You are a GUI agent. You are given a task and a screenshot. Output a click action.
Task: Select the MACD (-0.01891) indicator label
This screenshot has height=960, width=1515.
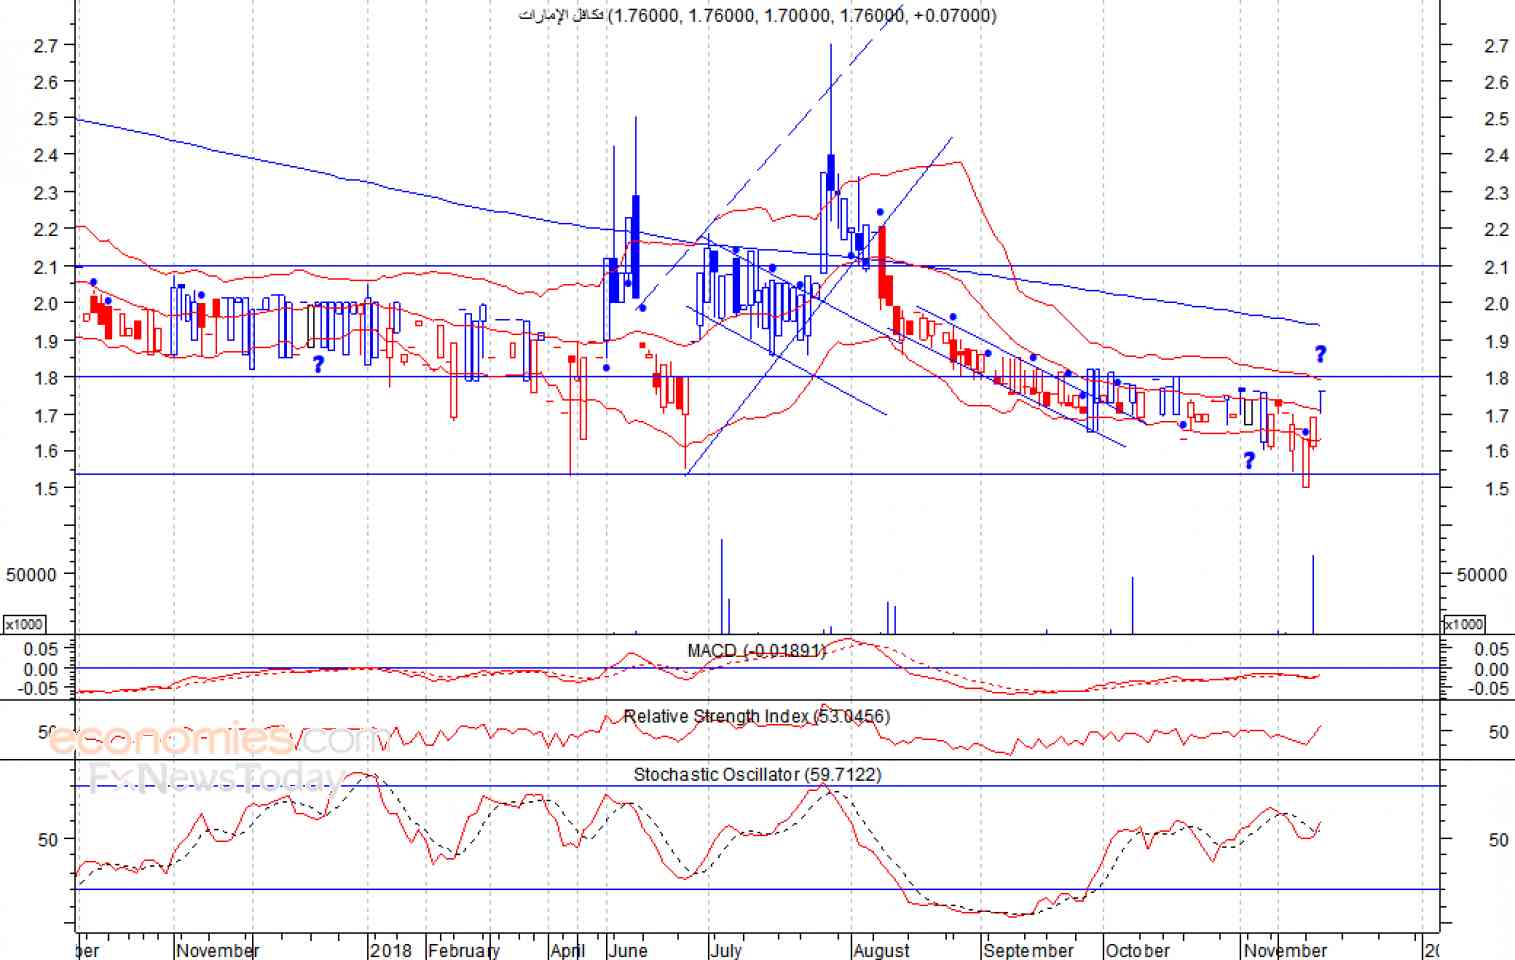tap(757, 651)
